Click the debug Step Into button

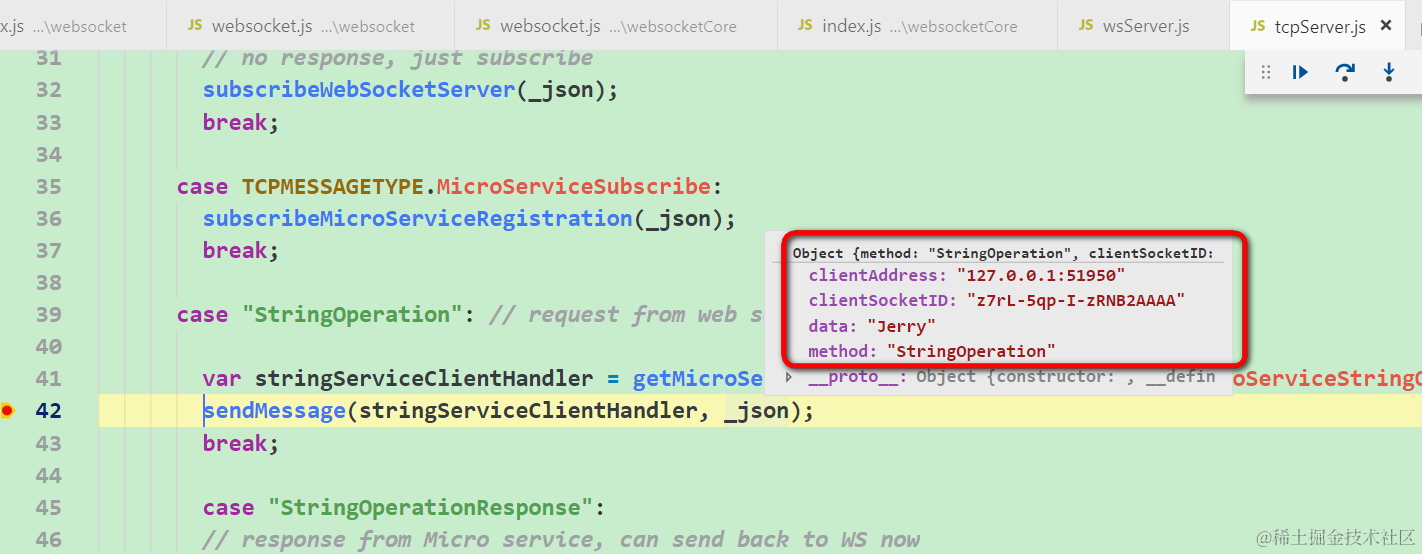tap(1389, 72)
